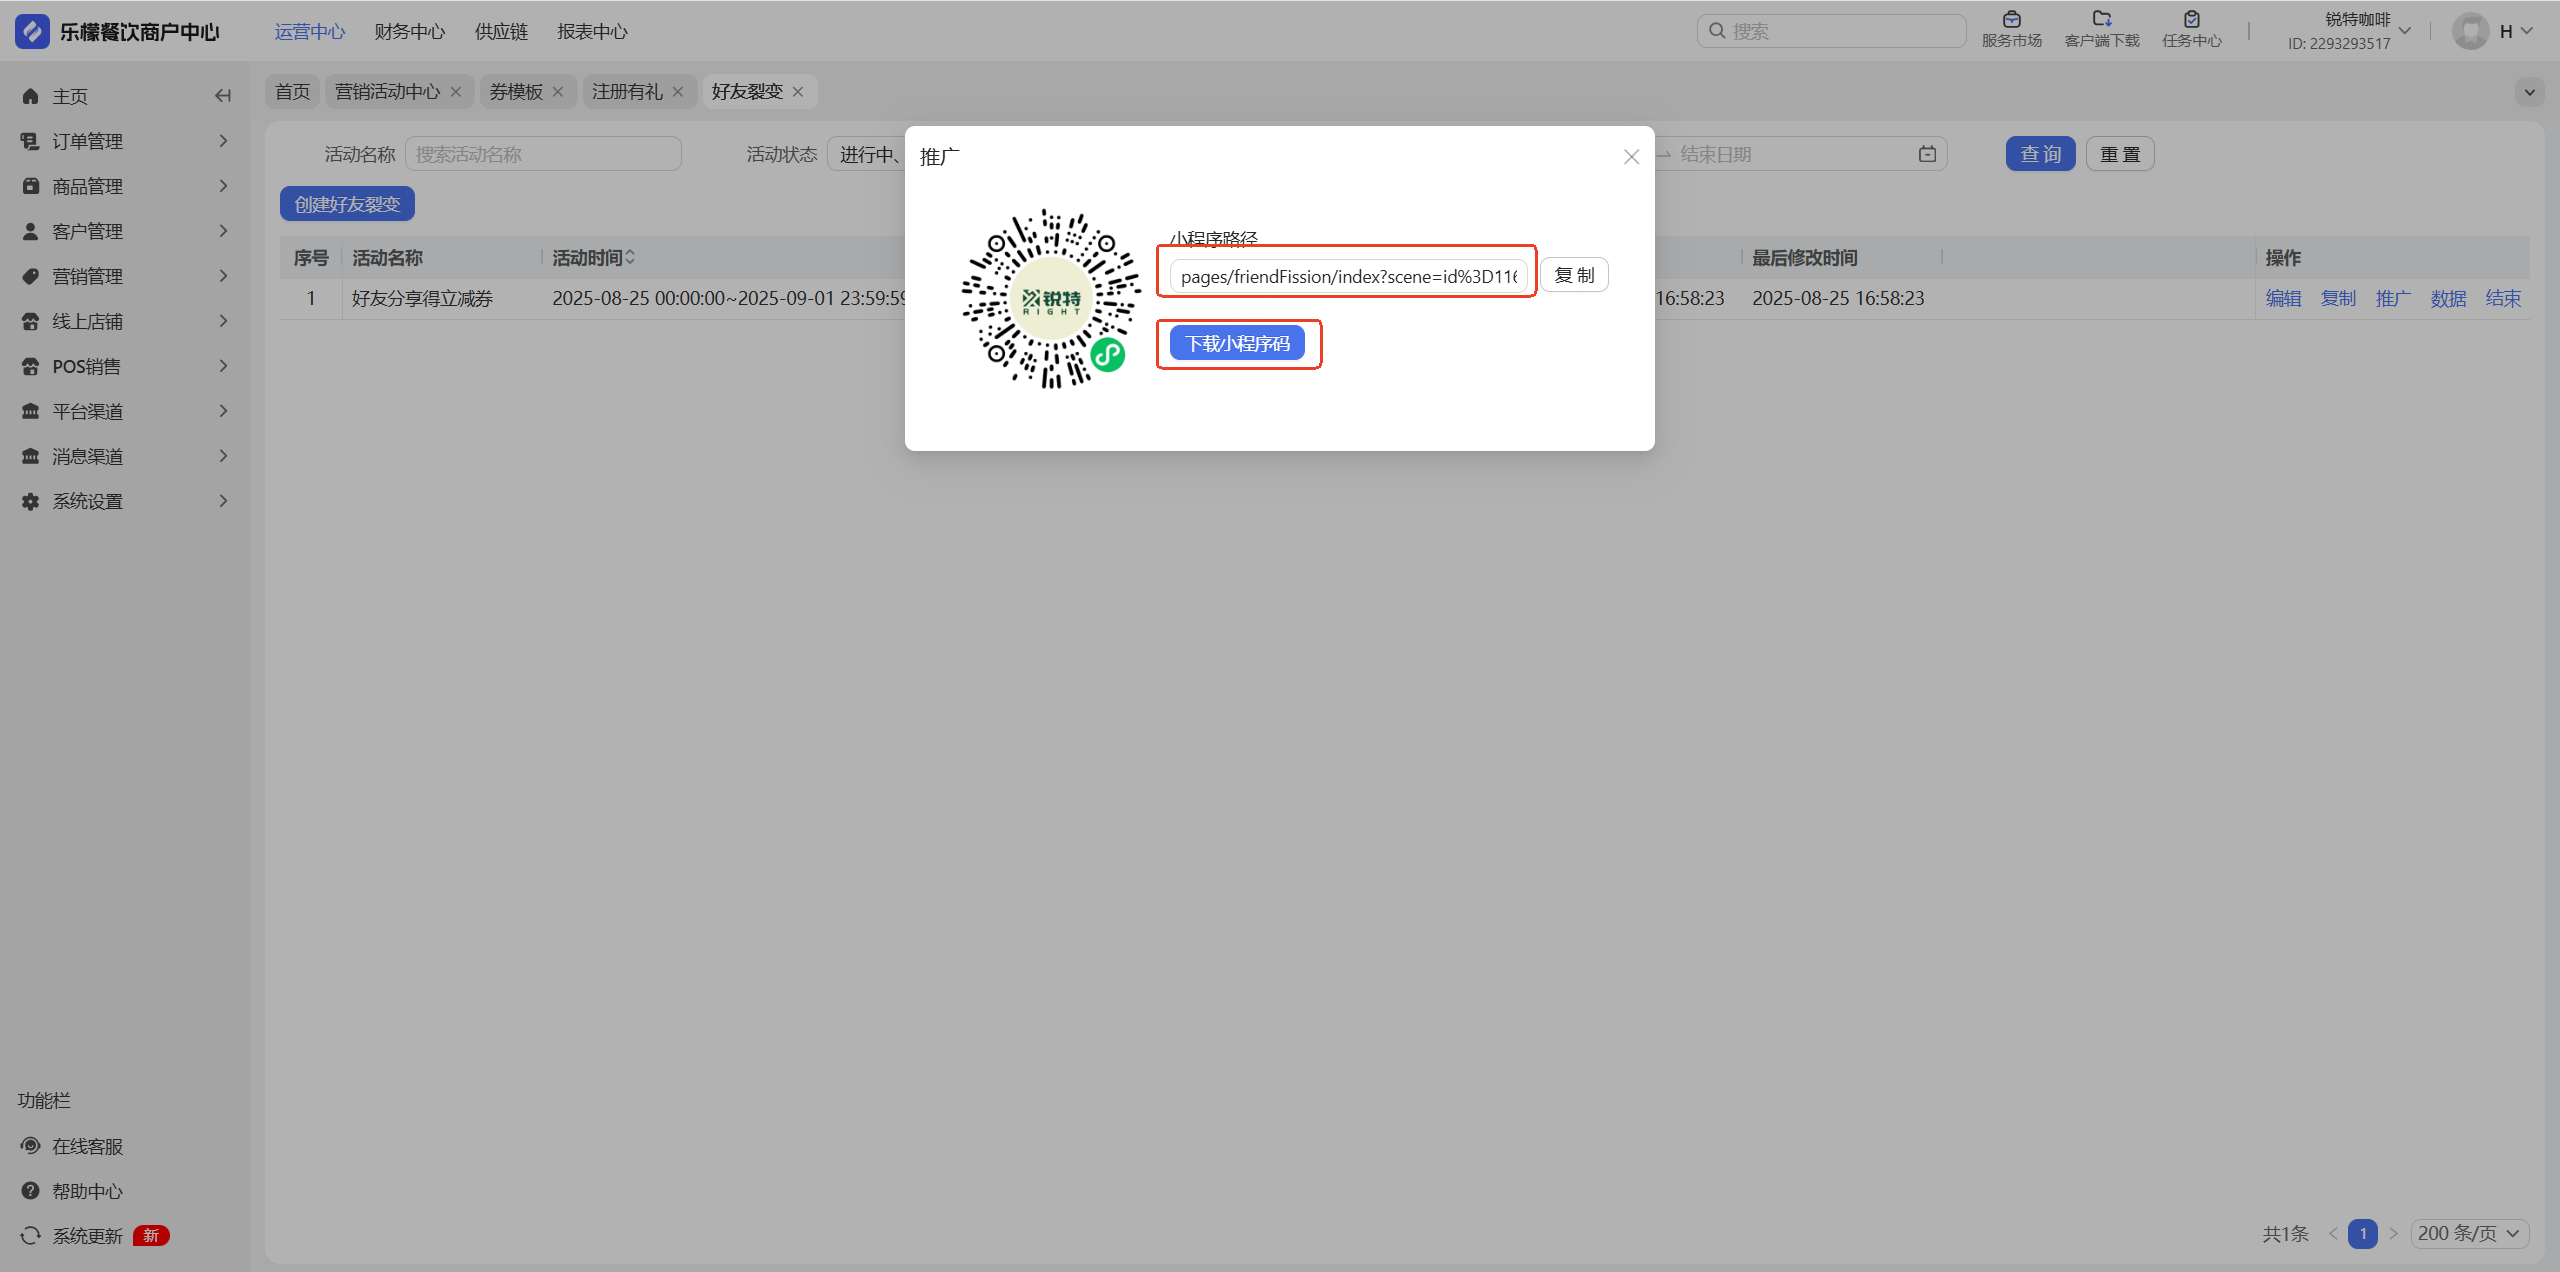Expand the 订单管理 menu chevron

[224, 141]
